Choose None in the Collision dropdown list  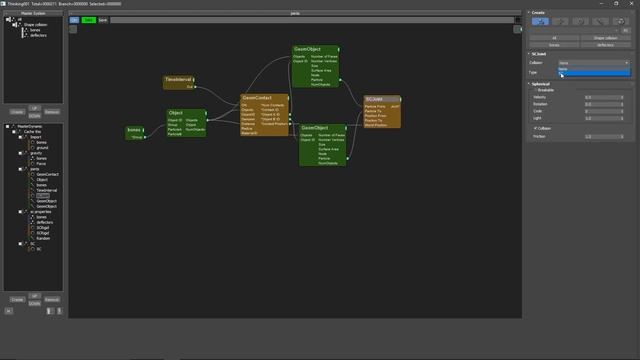pyautogui.click(x=594, y=69)
